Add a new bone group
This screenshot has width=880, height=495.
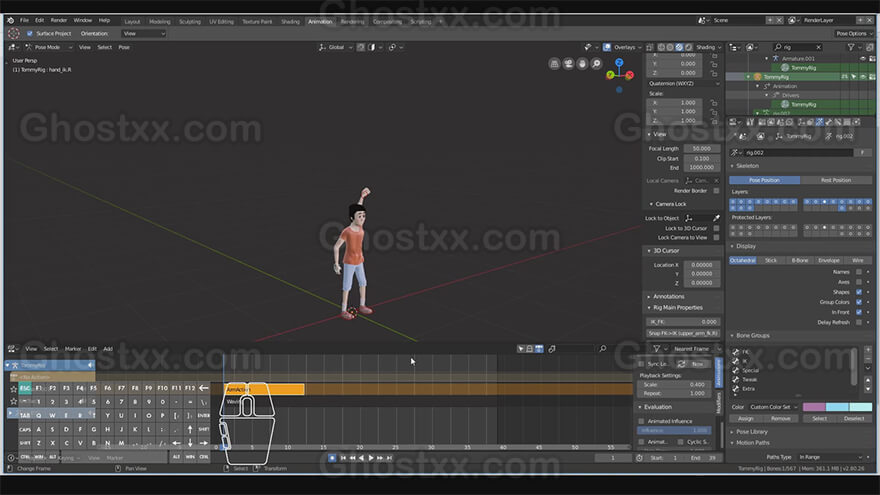coord(868,351)
